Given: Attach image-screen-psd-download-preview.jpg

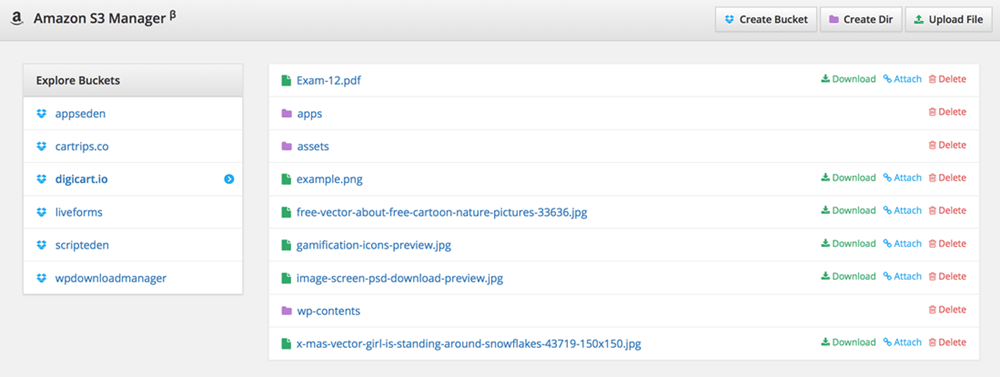Looking at the screenshot, I should (902, 276).
